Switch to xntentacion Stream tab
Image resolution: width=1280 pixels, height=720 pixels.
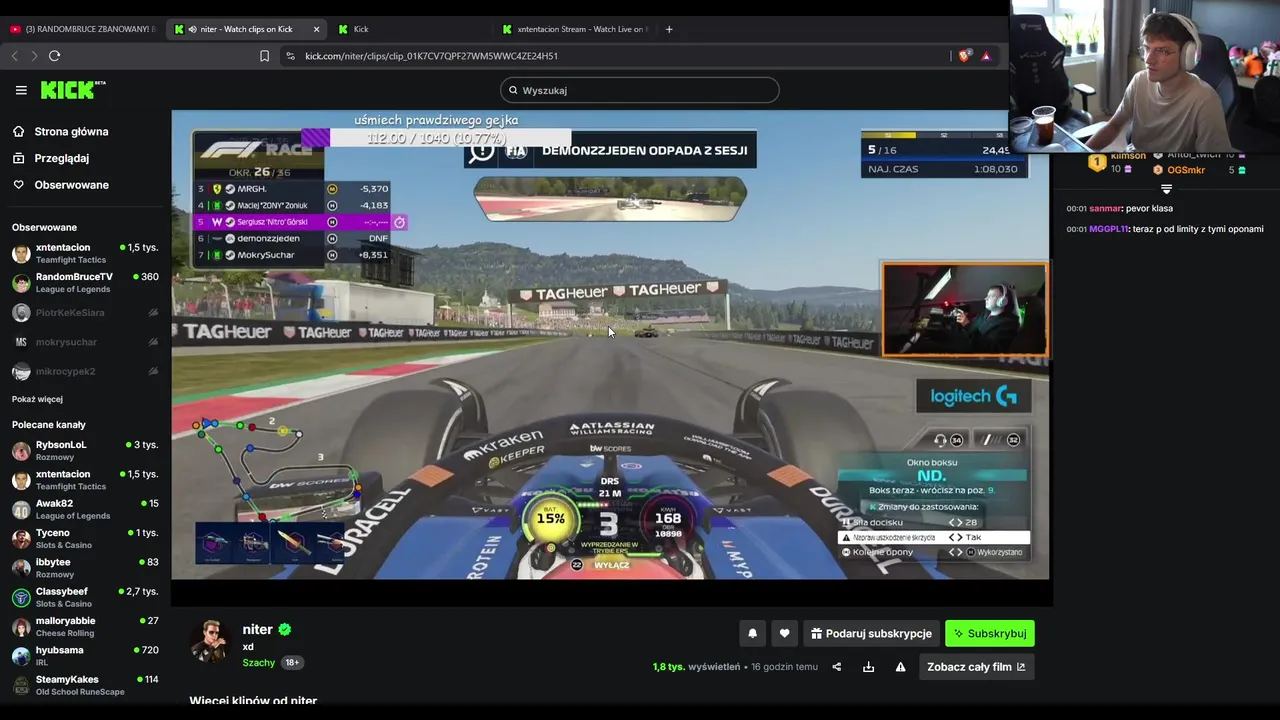(575, 29)
